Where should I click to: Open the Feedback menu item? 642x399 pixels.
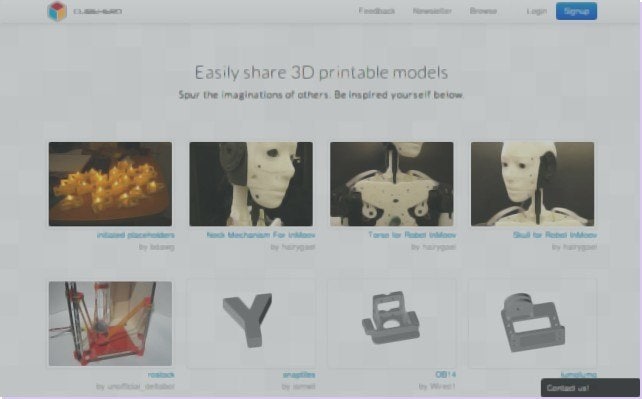(377, 11)
